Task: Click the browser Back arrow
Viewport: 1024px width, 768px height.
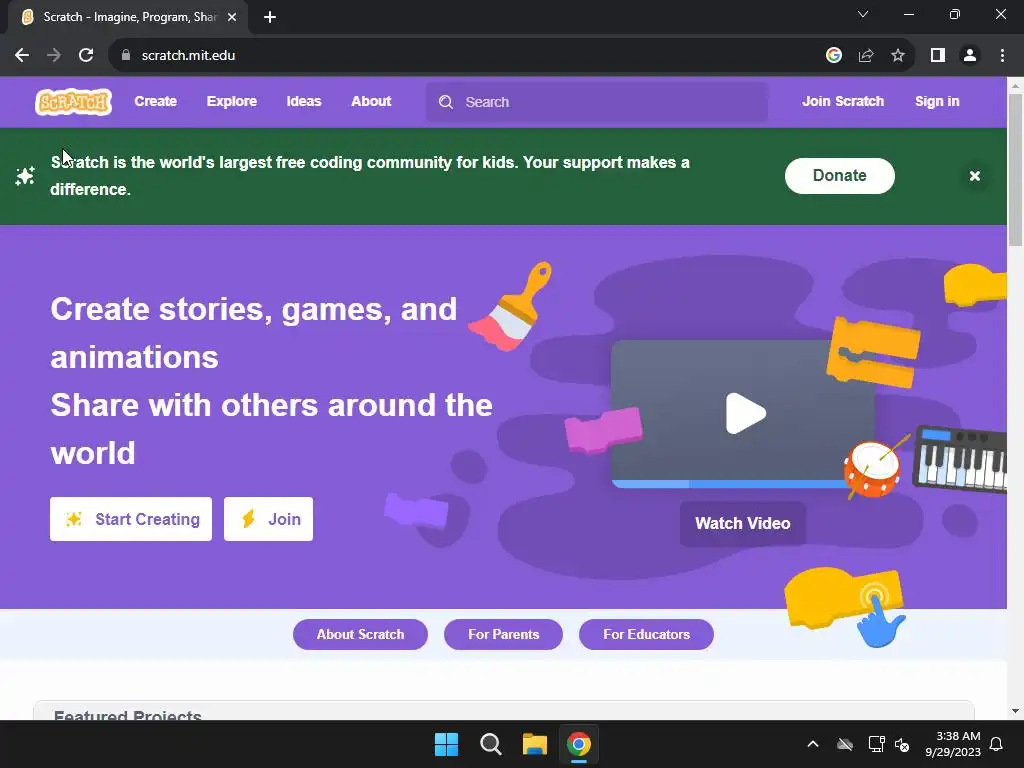Action: (x=22, y=56)
